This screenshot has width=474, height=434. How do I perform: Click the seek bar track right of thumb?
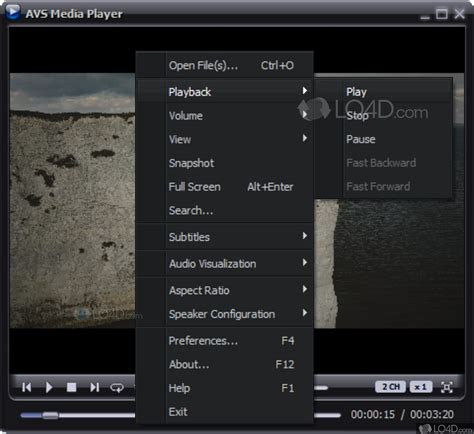click(97, 415)
